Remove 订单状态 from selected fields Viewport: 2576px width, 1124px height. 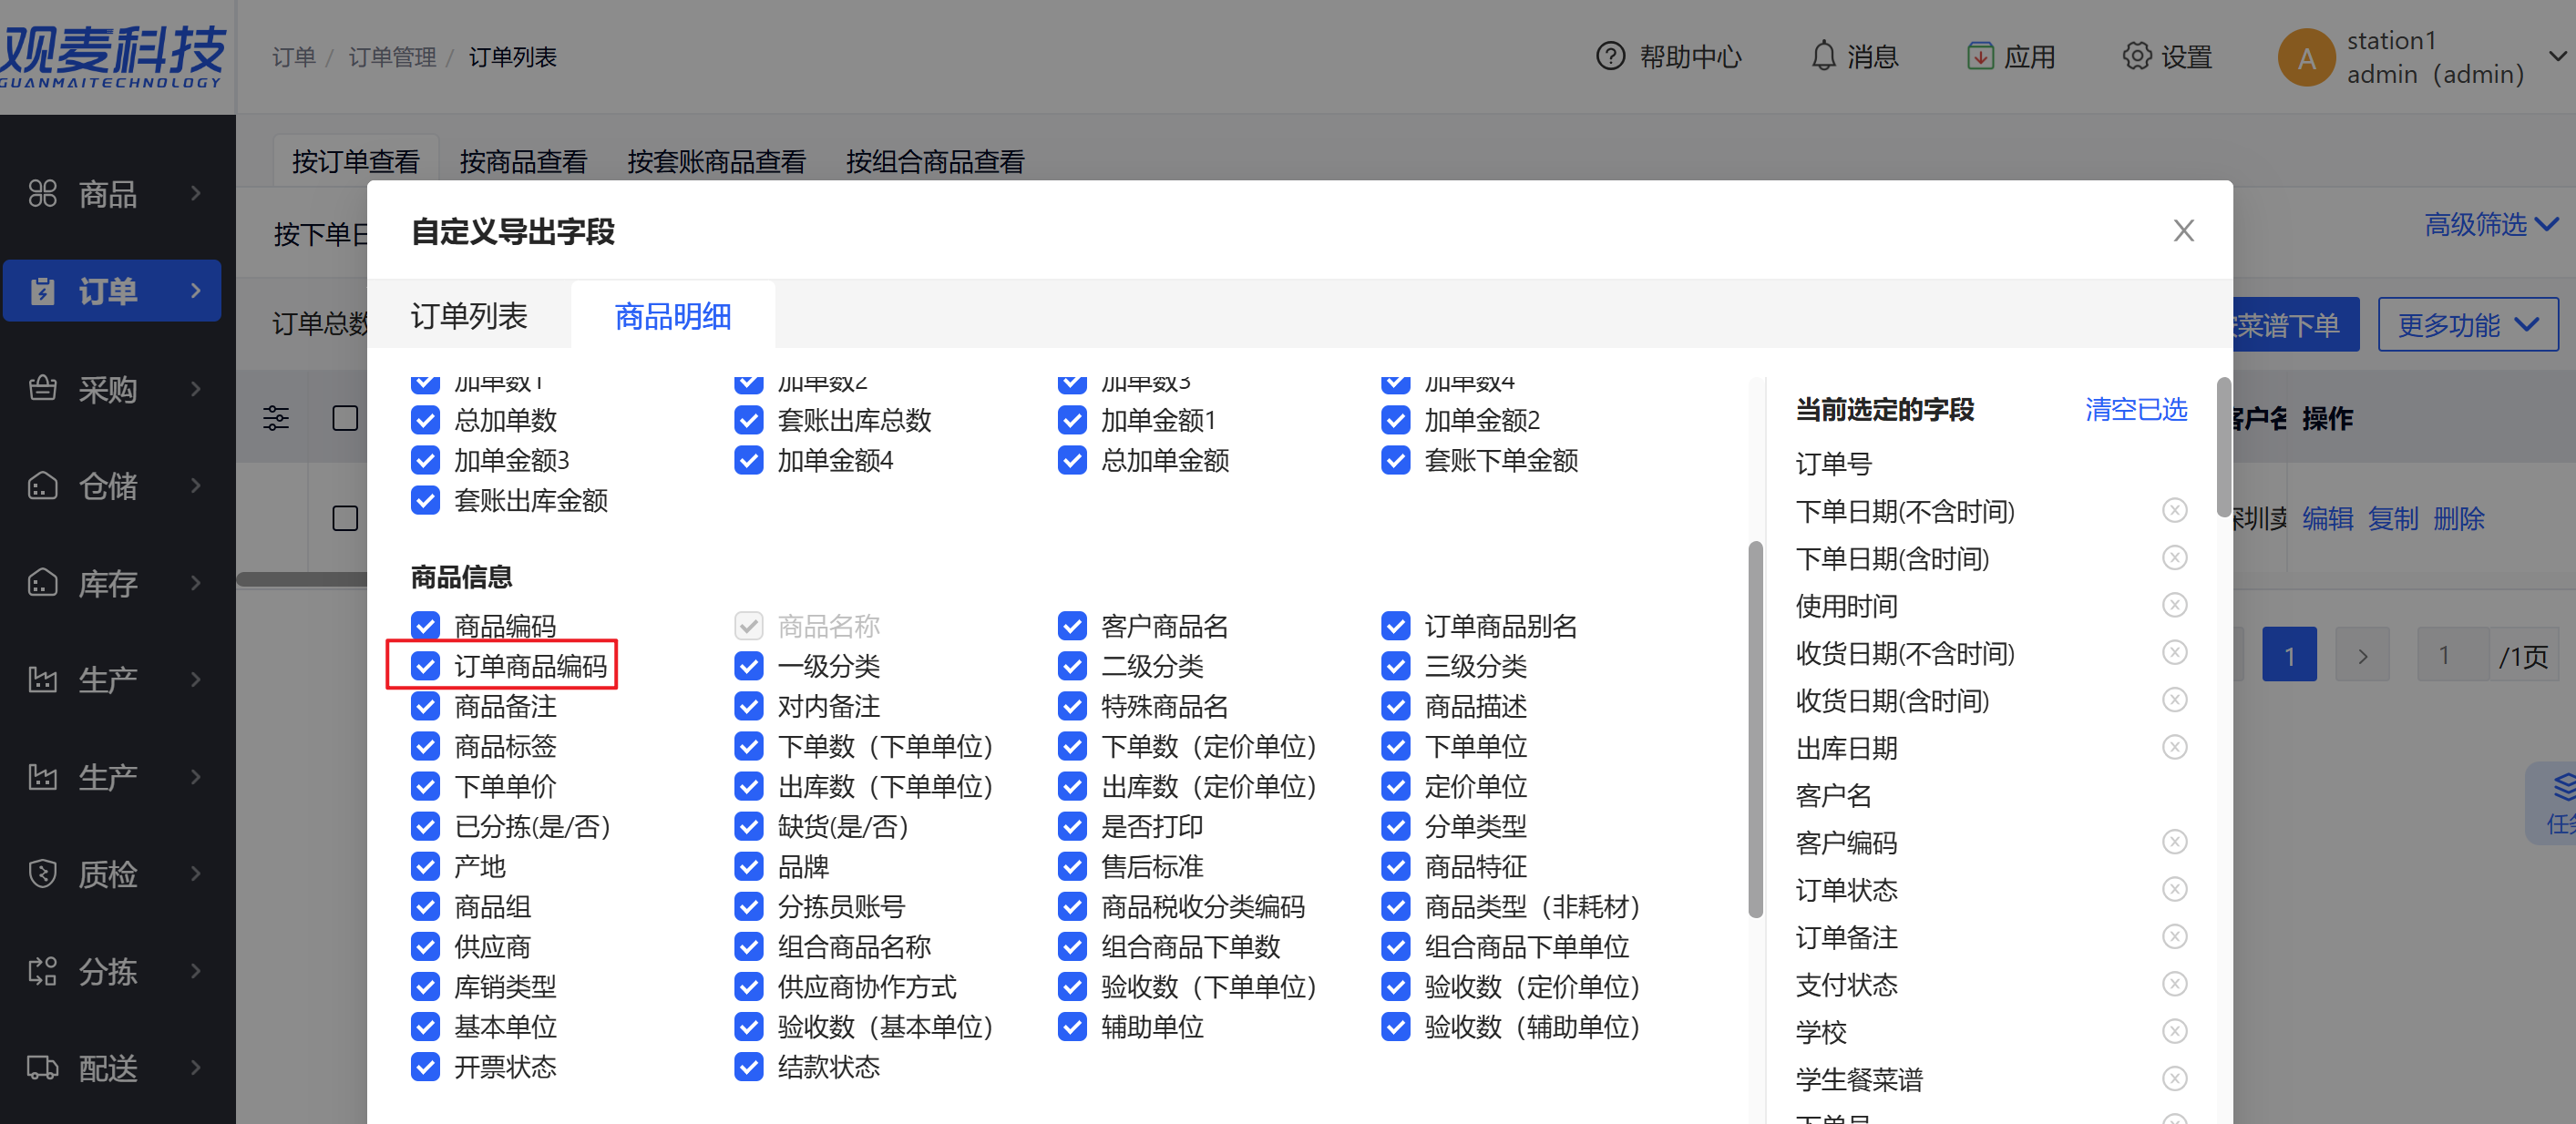(x=2174, y=889)
